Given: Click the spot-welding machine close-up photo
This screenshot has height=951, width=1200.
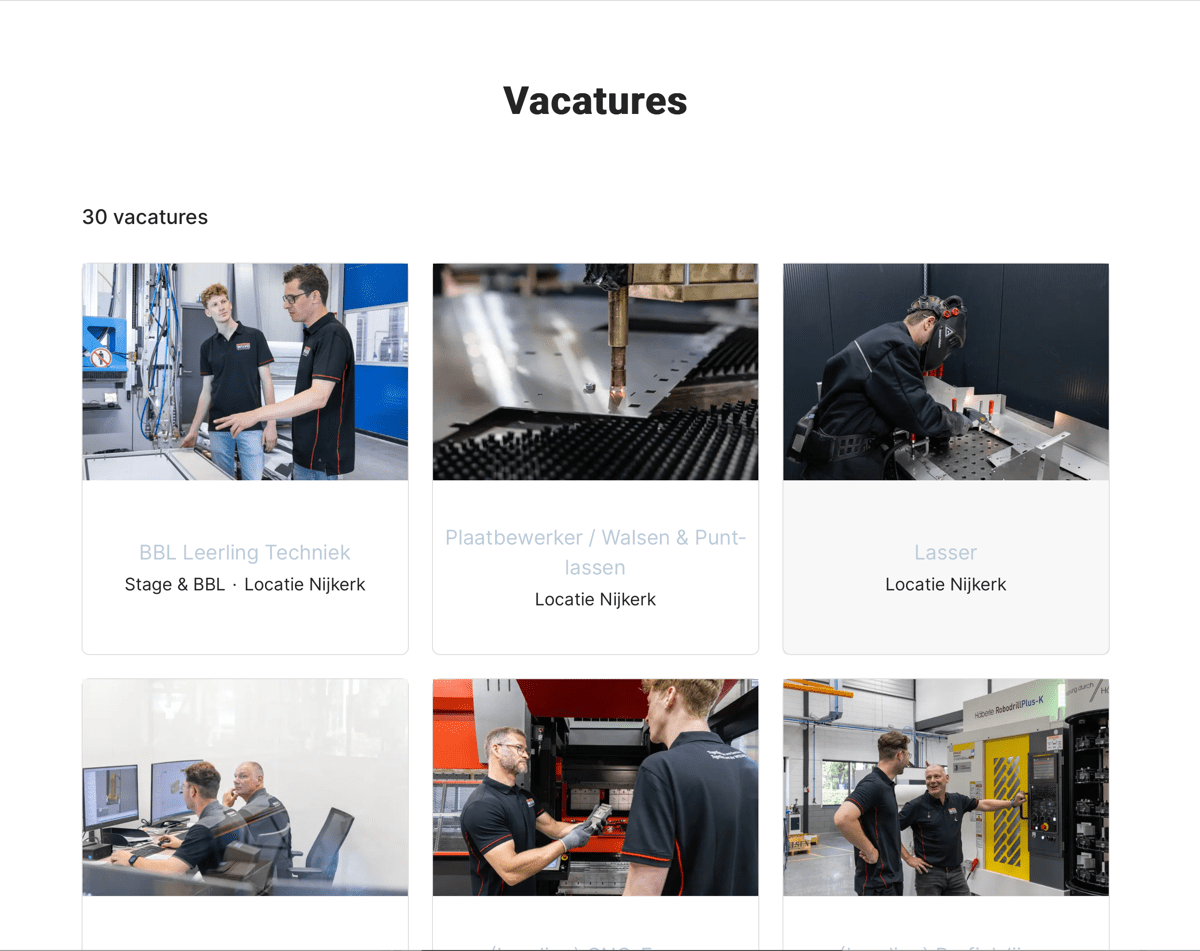Looking at the screenshot, I should (x=595, y=372).
